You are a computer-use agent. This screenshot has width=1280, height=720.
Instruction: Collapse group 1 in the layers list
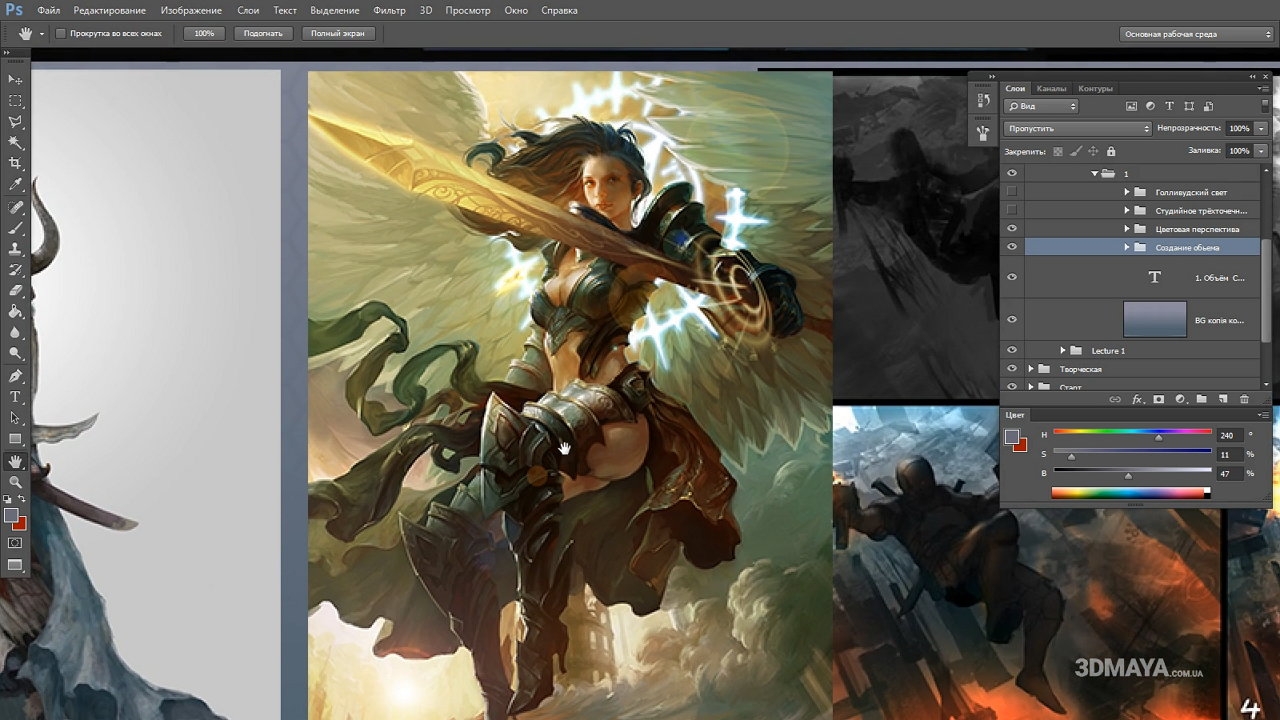1094,173
